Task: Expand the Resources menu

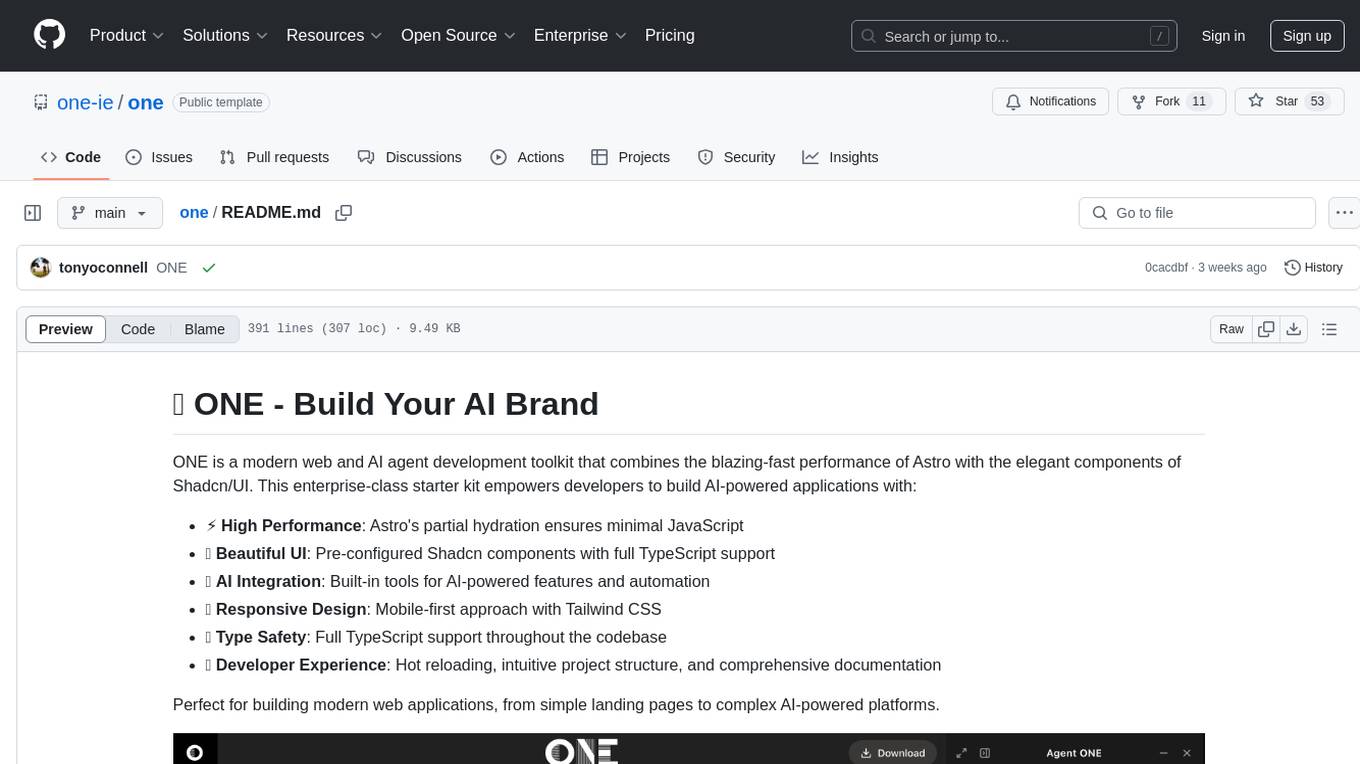Action: click(x=334, y=35)
